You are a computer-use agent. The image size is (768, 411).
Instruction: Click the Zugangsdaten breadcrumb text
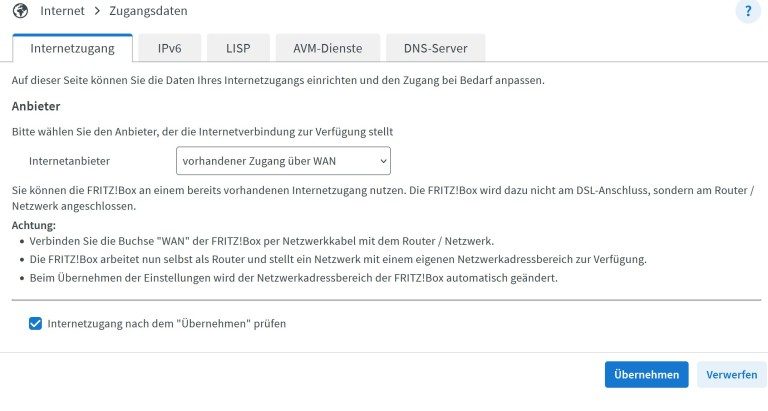tap(148, 11)
